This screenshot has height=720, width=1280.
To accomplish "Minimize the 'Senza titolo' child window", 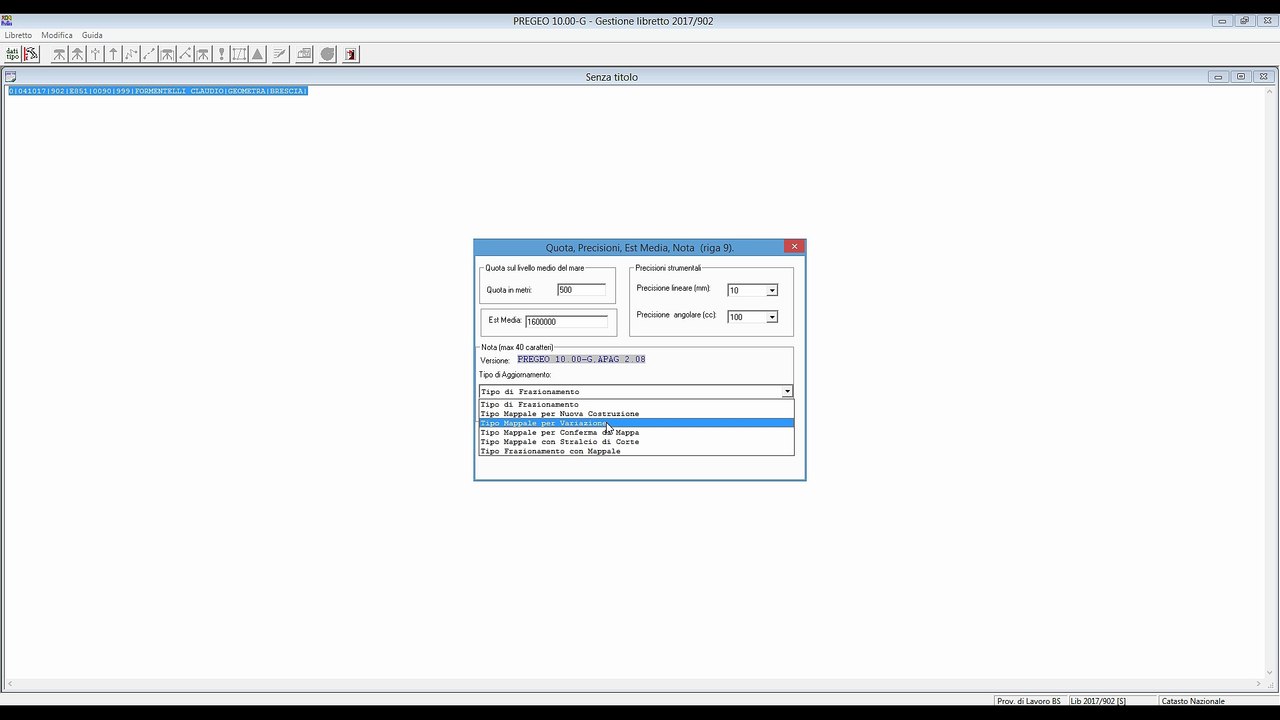I will point(1218,76).
